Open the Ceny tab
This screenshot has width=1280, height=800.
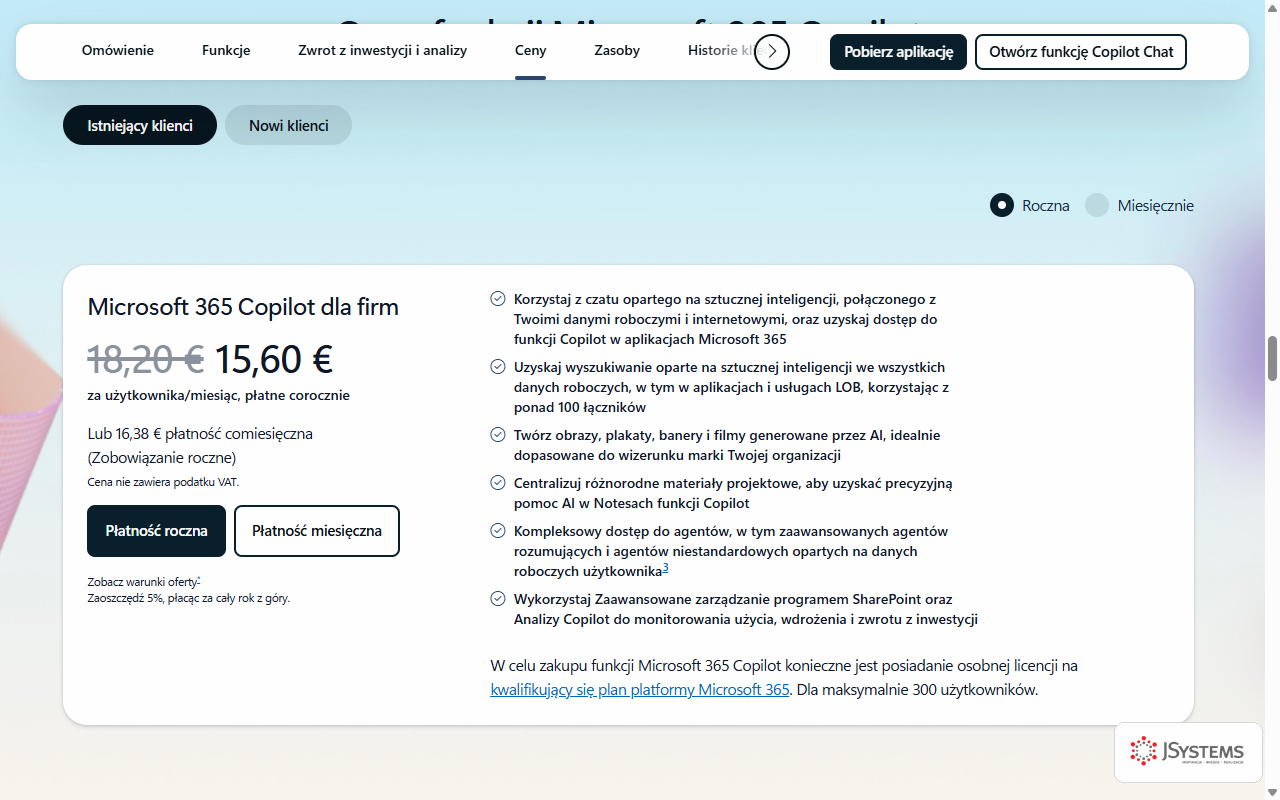click(530, 51)
